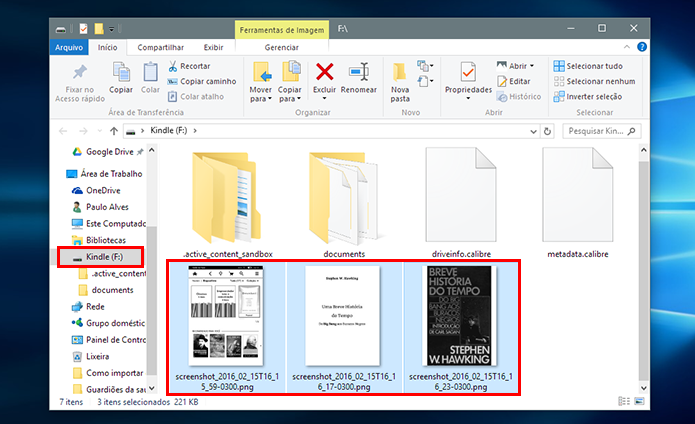This screenshot has height=424, width=695.
Task: Select Recortar scissors command
Action: point(189,66)
